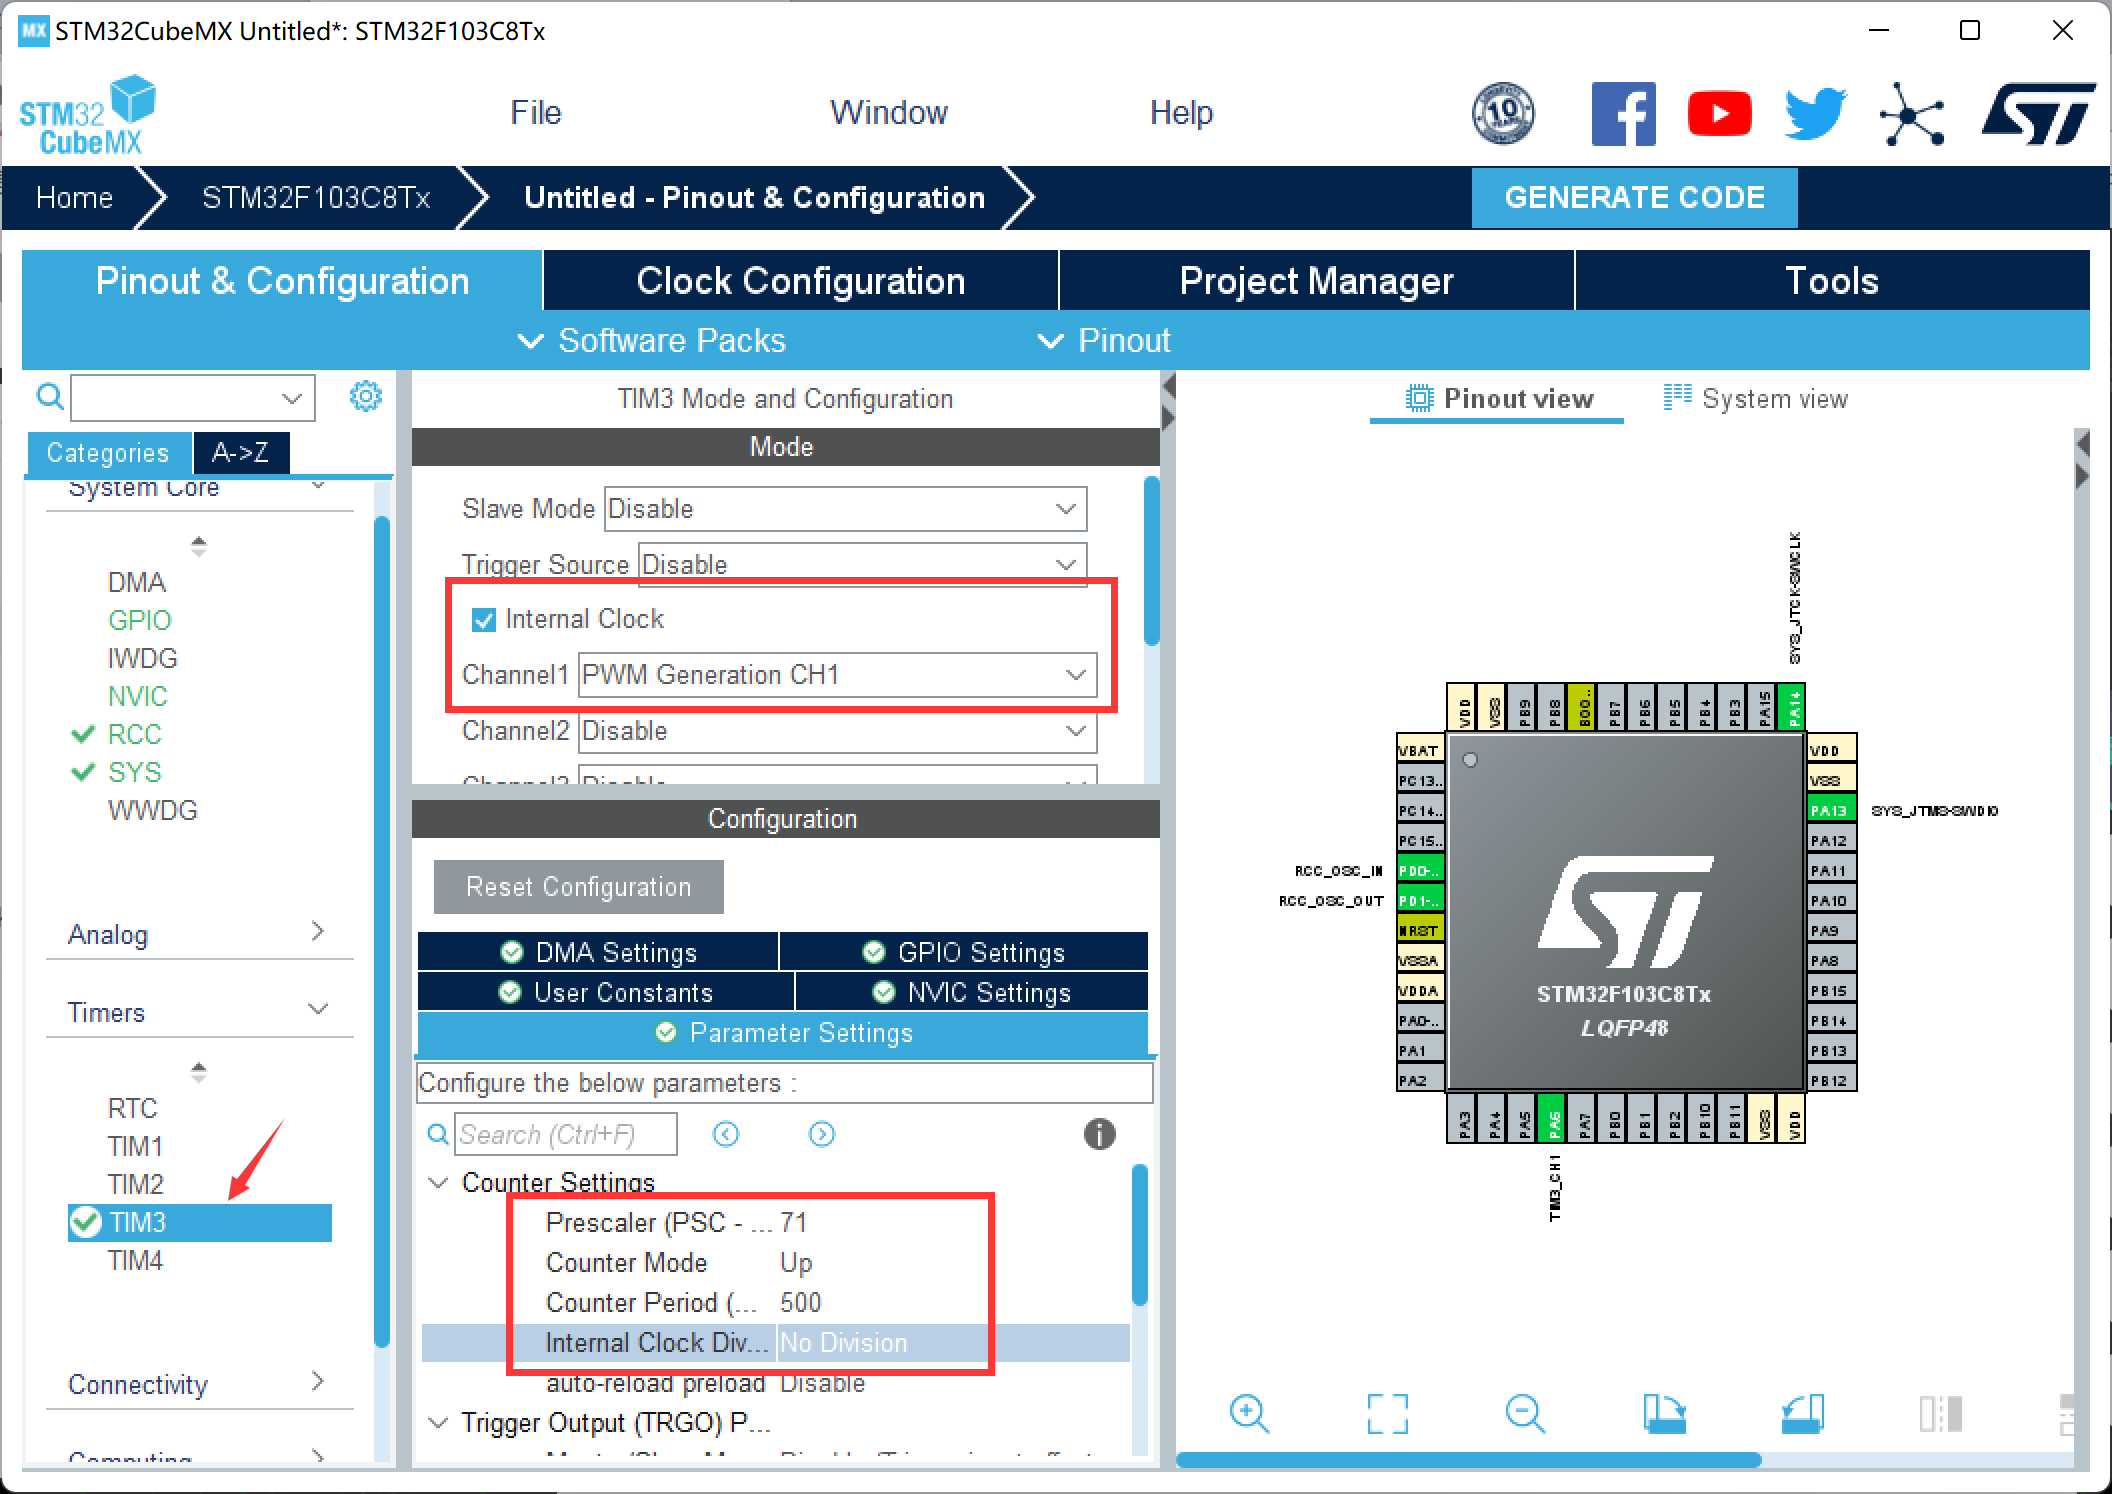2112x1494 pixels.
Task: Click the GENERATE CODE button
Action: (1634, 198)
